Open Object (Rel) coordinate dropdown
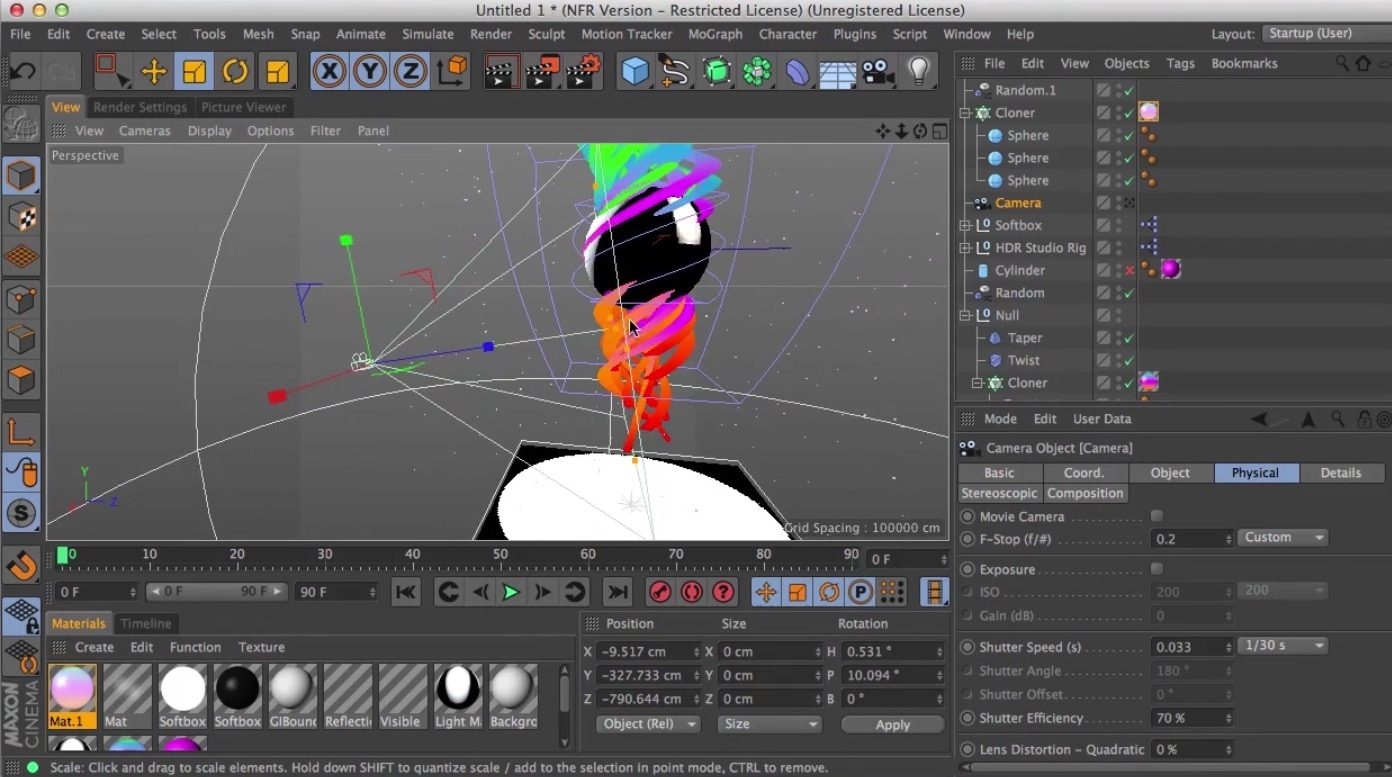The height and width of the screenshot is (777, 1392). [647, 724]
